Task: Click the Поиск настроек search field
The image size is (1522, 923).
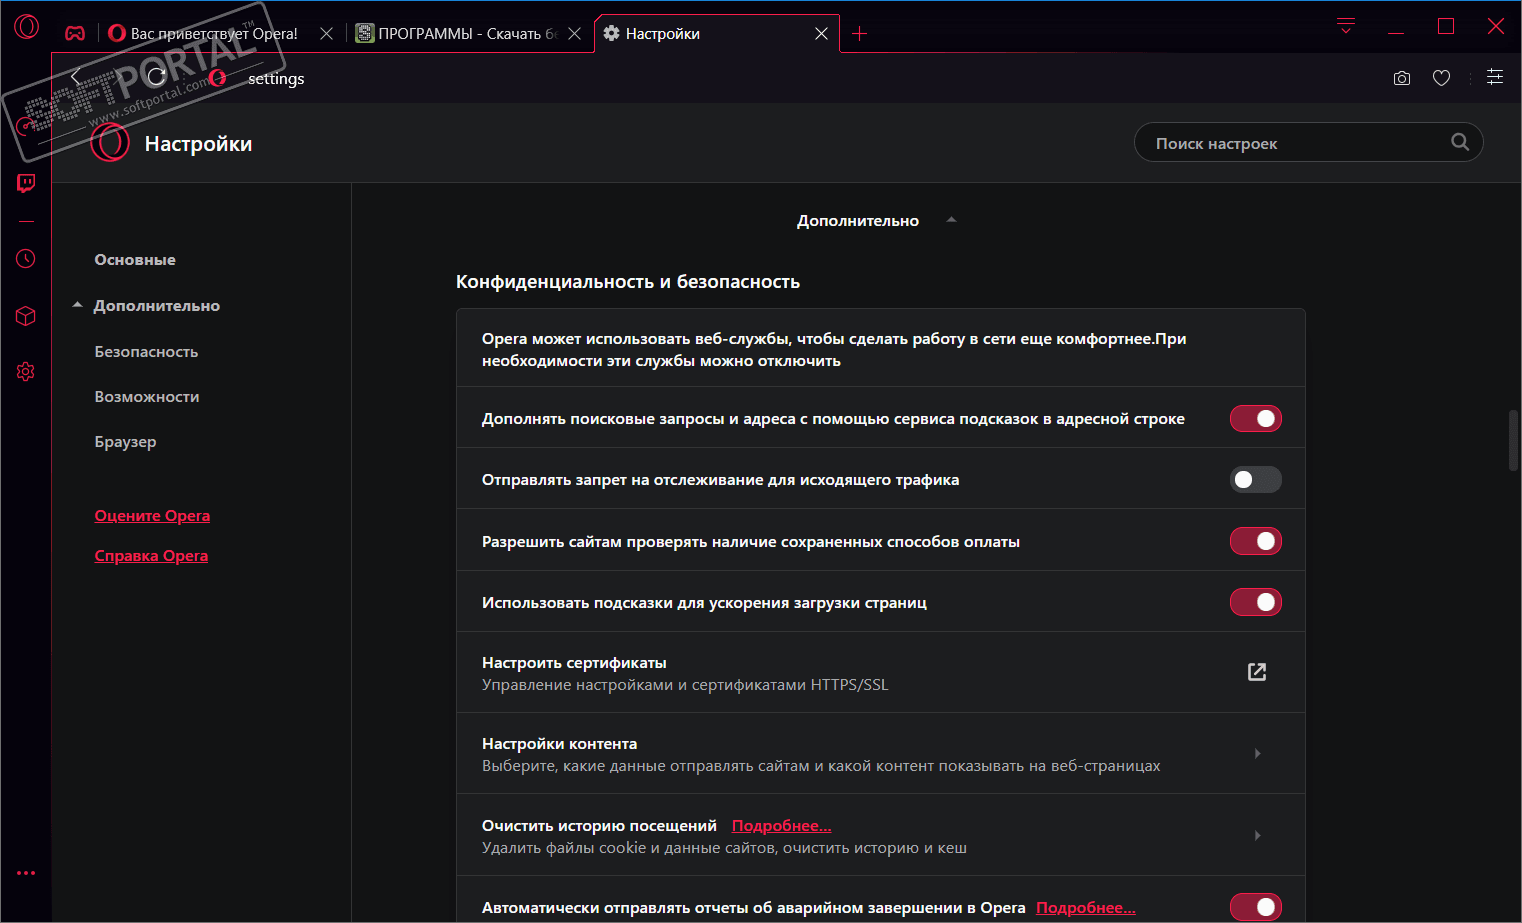Action: (x=1308, y=142)
